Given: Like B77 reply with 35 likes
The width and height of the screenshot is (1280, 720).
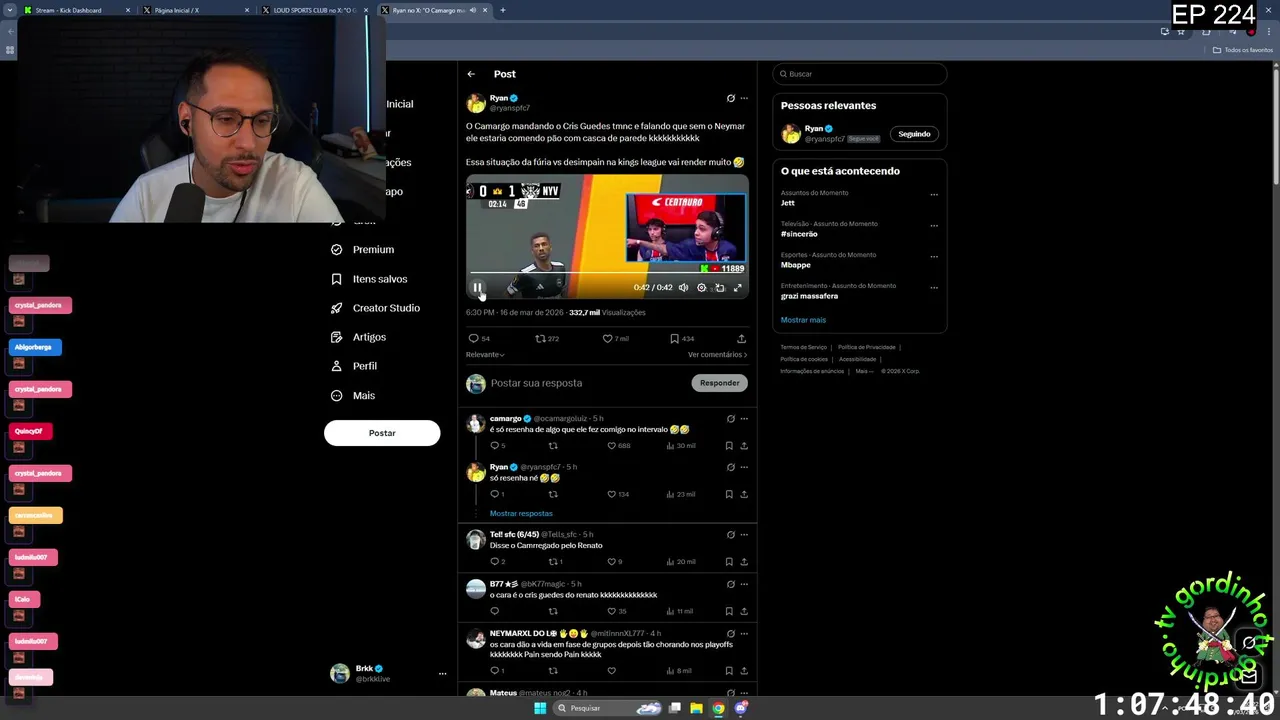Looking at the screenshot, I should click(x=617, y=611).
